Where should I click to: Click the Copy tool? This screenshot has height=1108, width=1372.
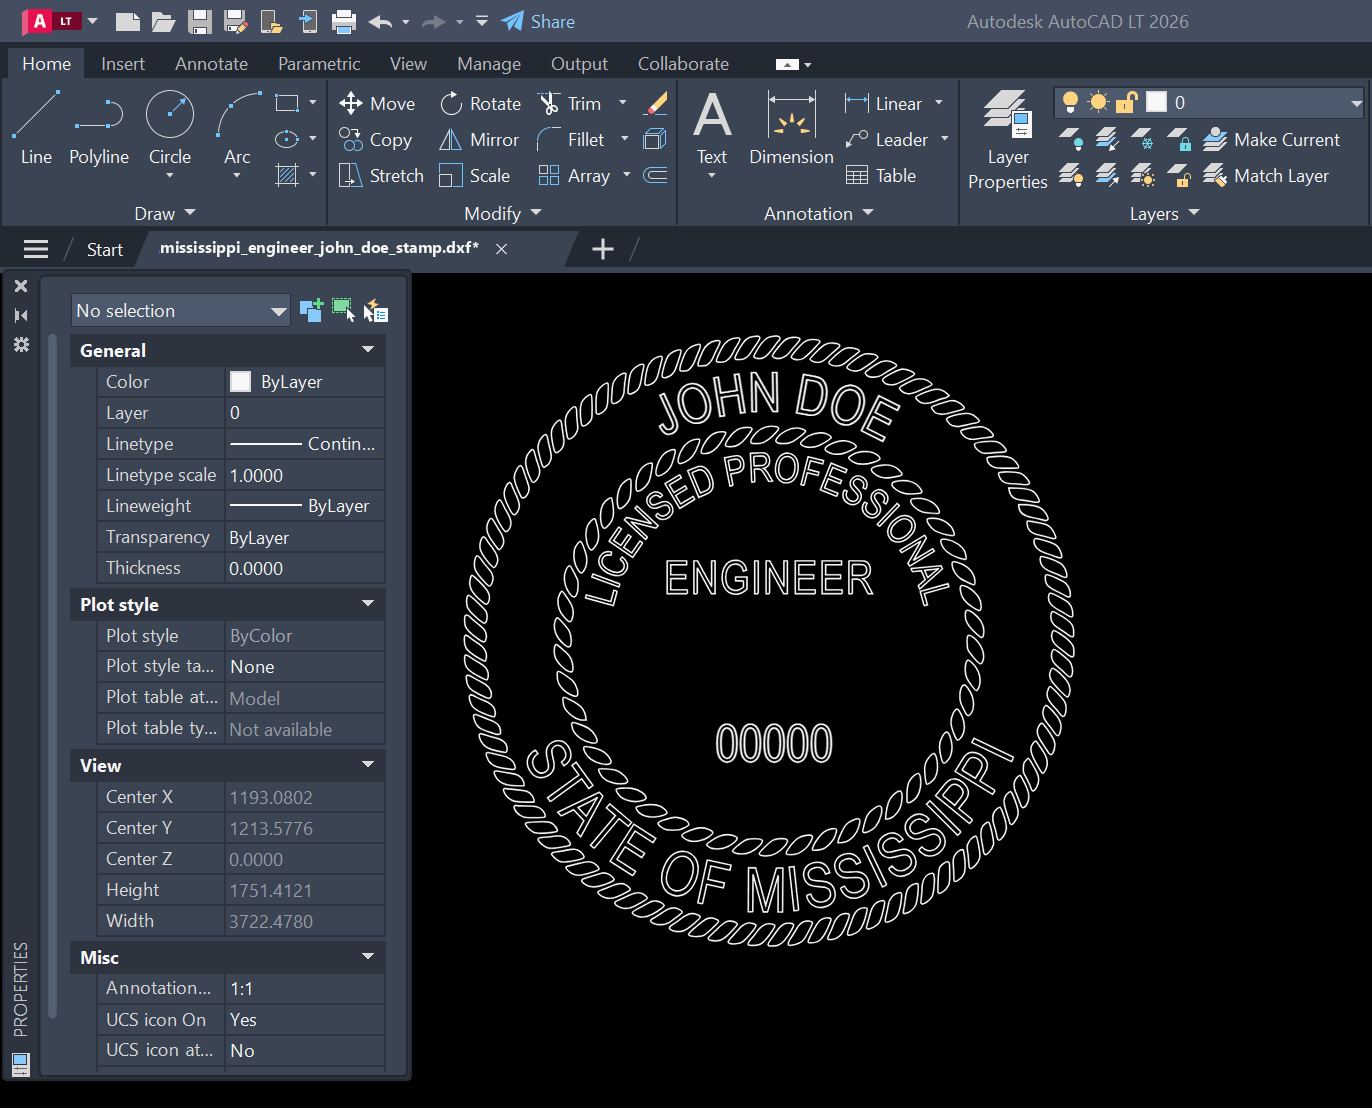click(x=375, y=140)
